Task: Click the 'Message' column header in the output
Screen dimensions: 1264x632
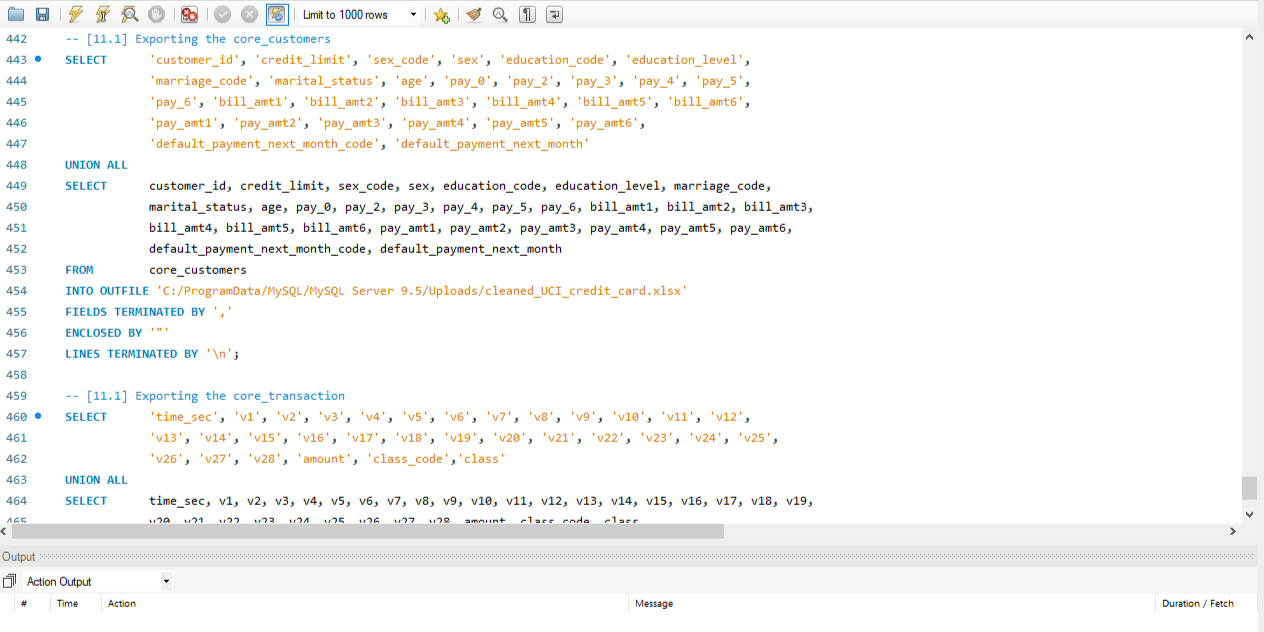Action: pos(654,604)
